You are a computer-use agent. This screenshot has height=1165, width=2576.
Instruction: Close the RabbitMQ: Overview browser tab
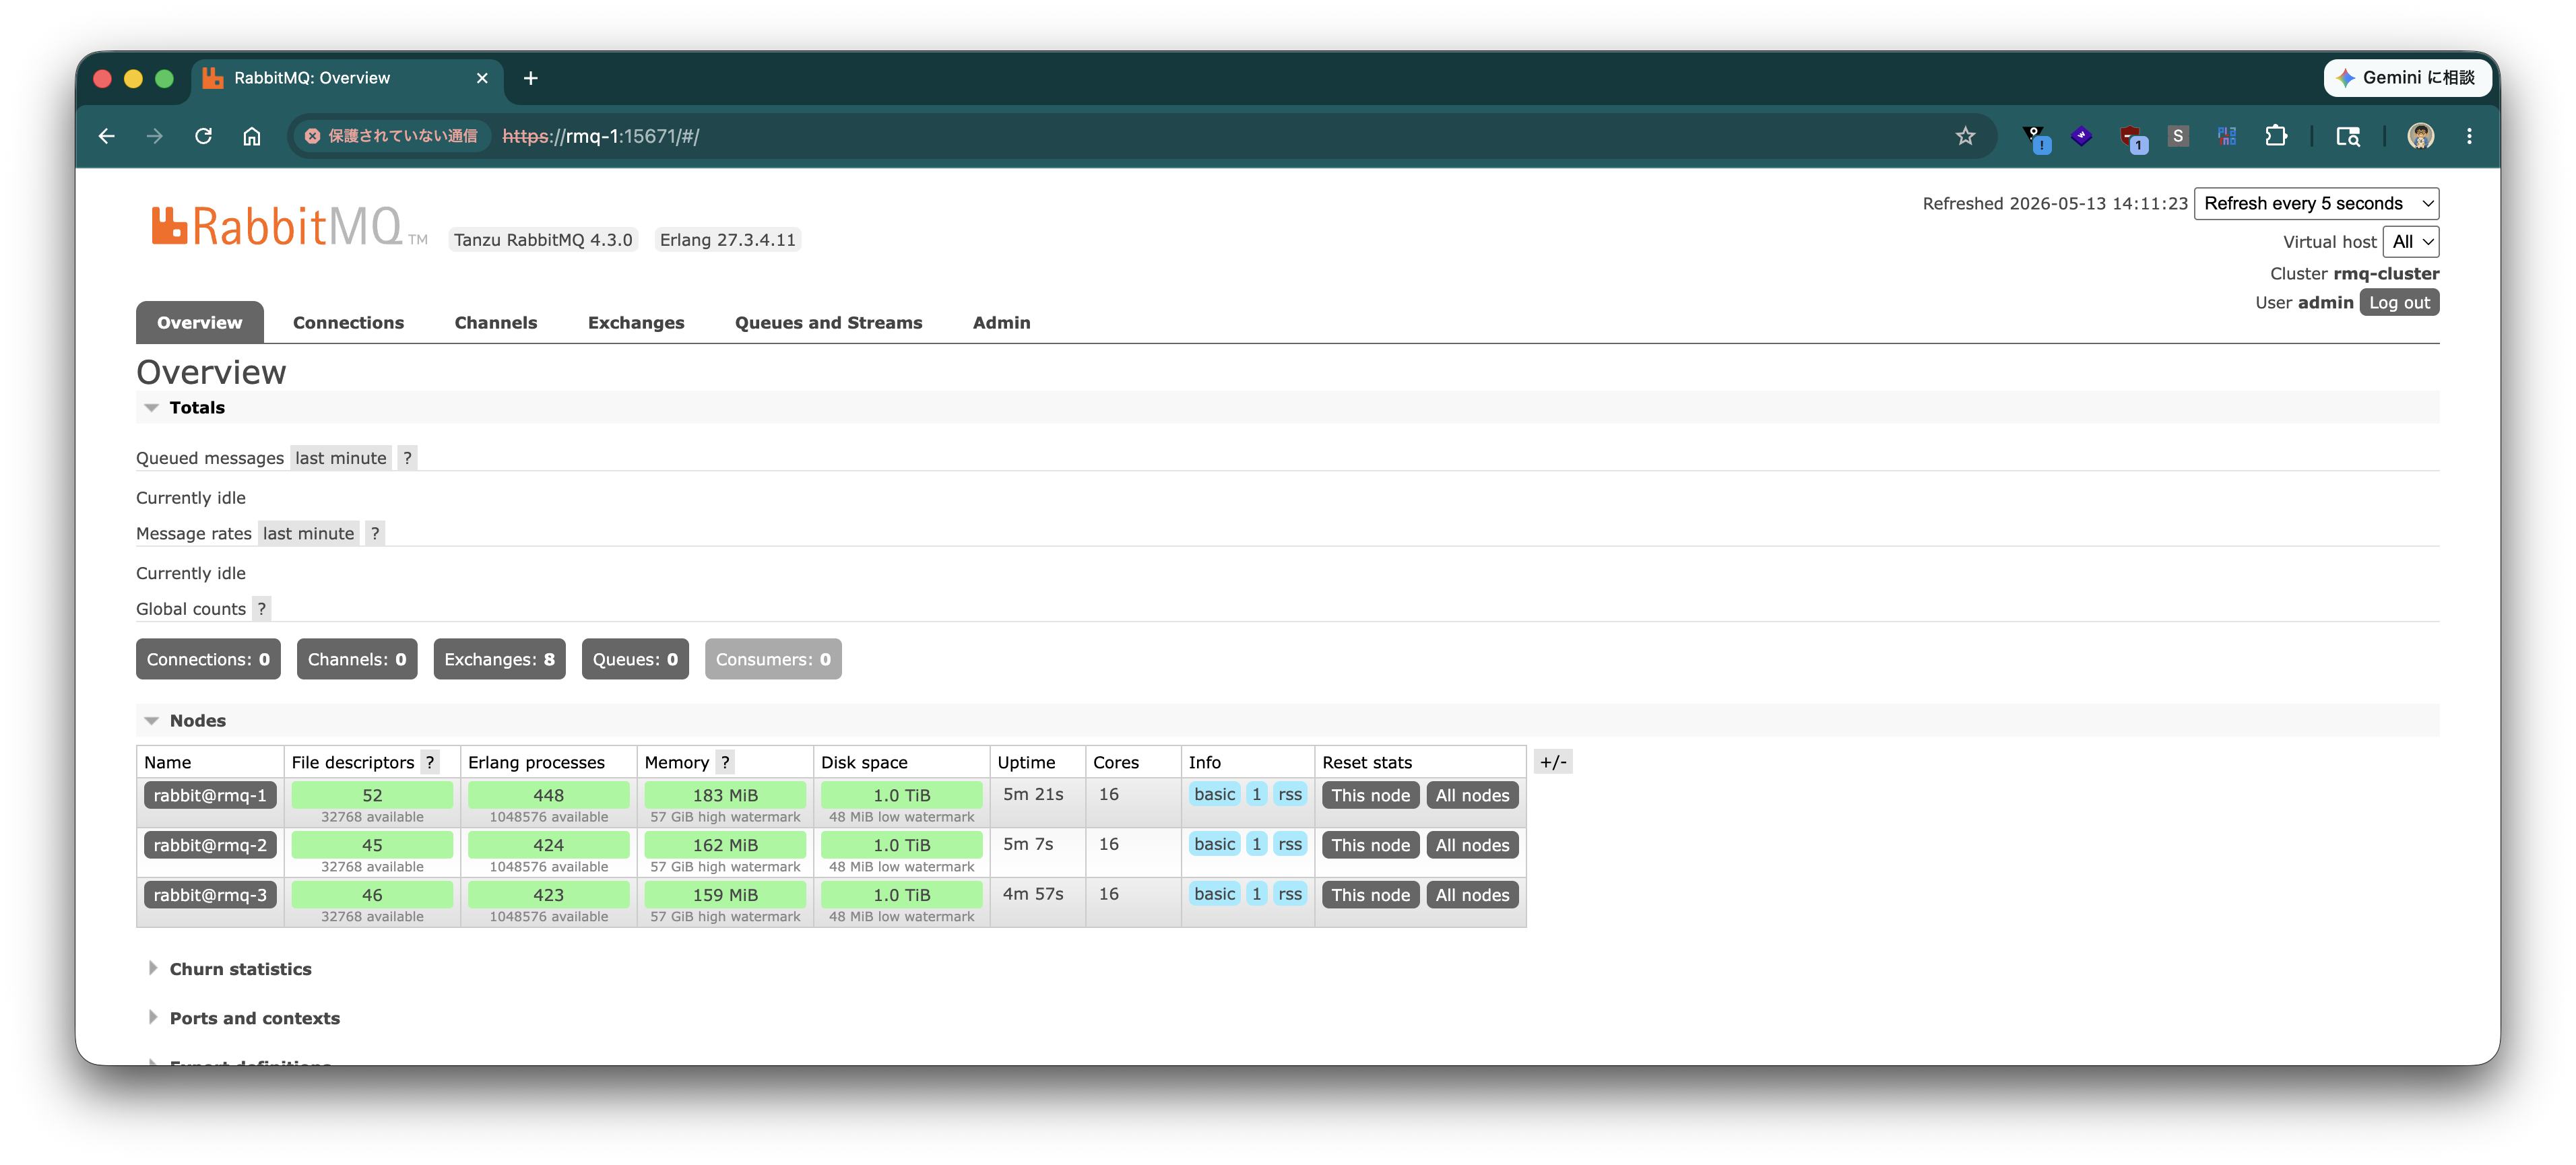(482, 78)
